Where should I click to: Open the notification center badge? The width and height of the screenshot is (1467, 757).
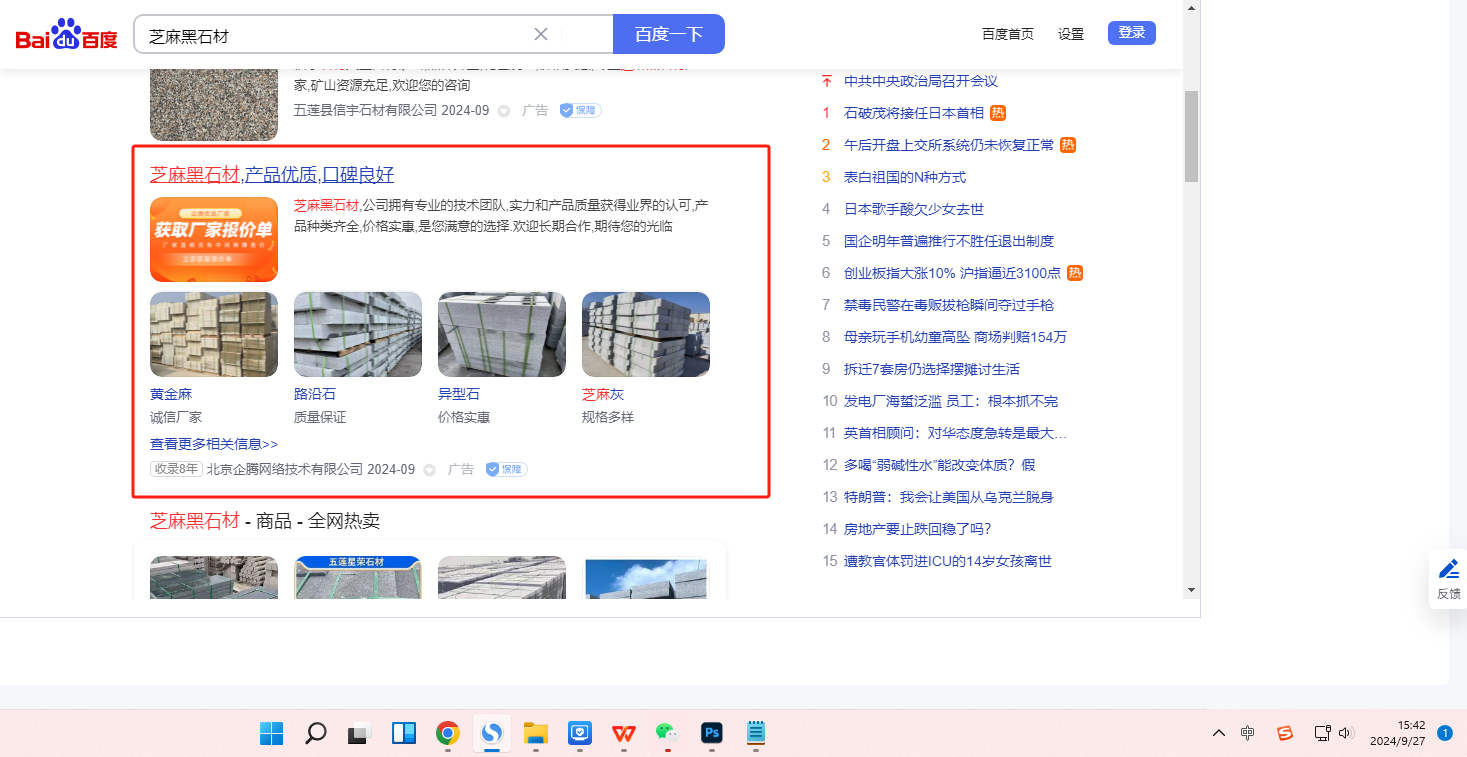point(1445,733)
